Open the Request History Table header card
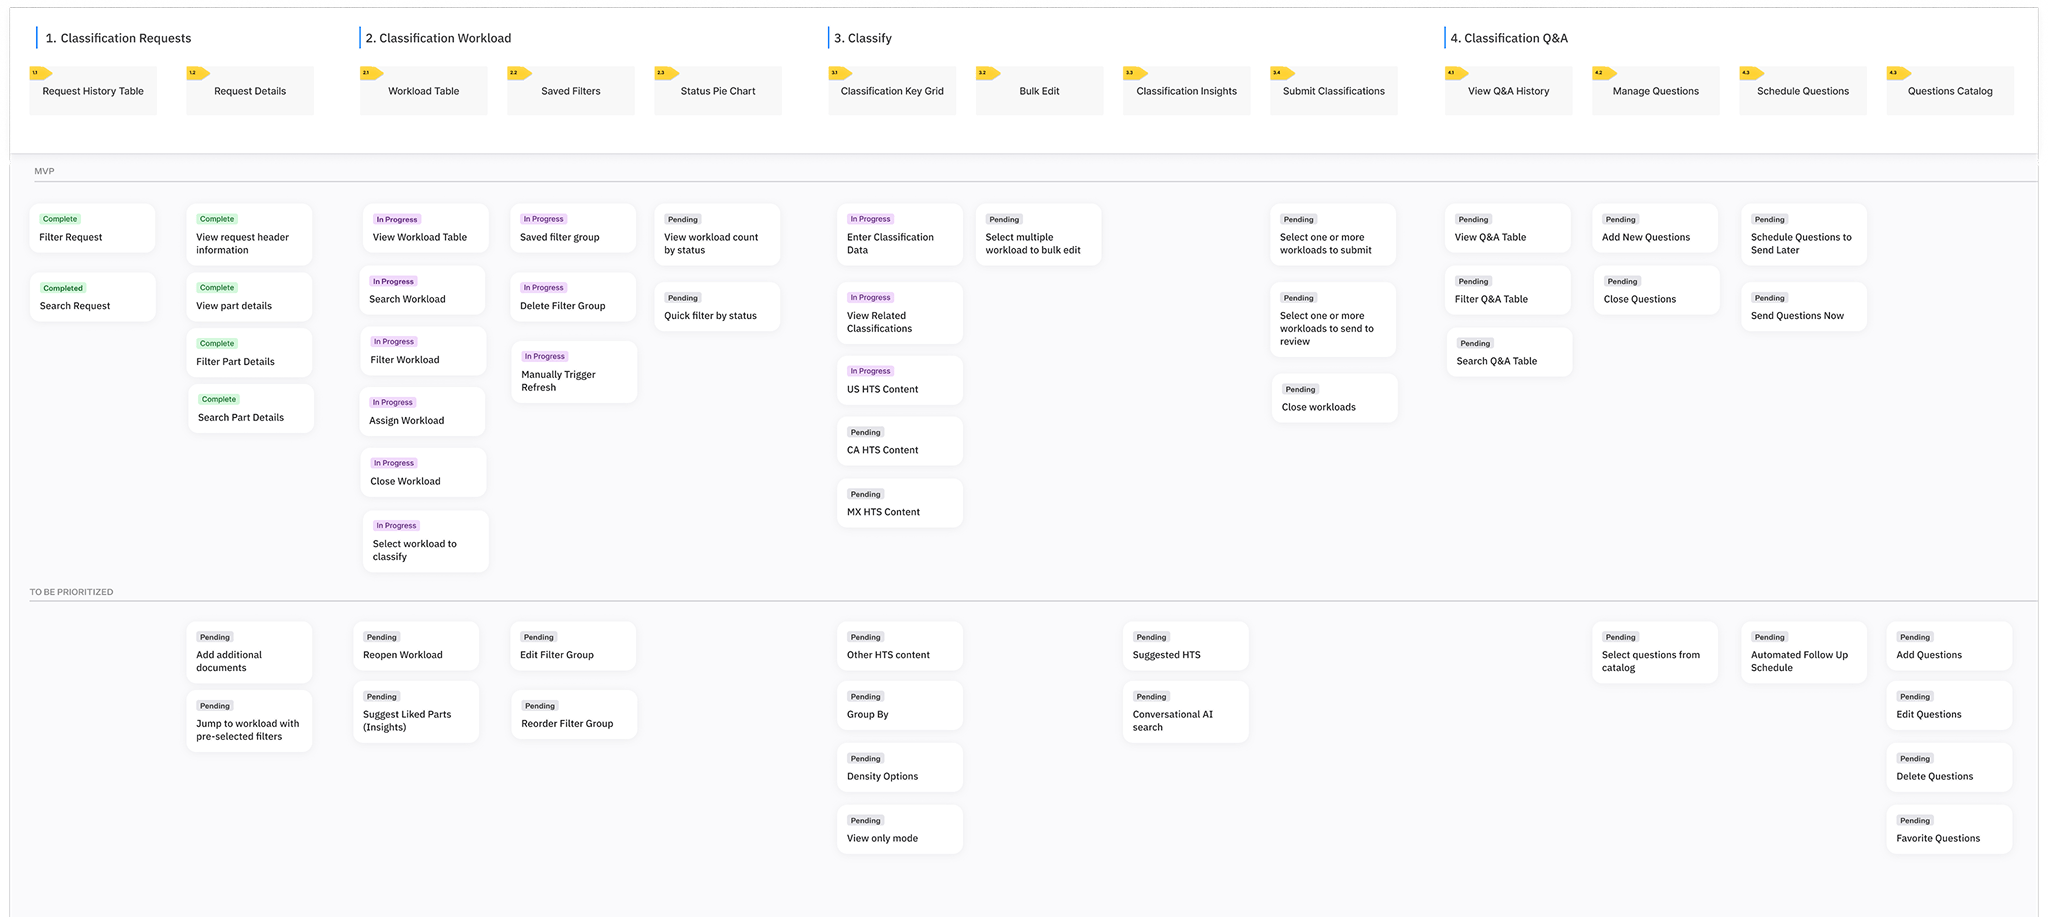 pyautogui.click(x=93, y=91)
